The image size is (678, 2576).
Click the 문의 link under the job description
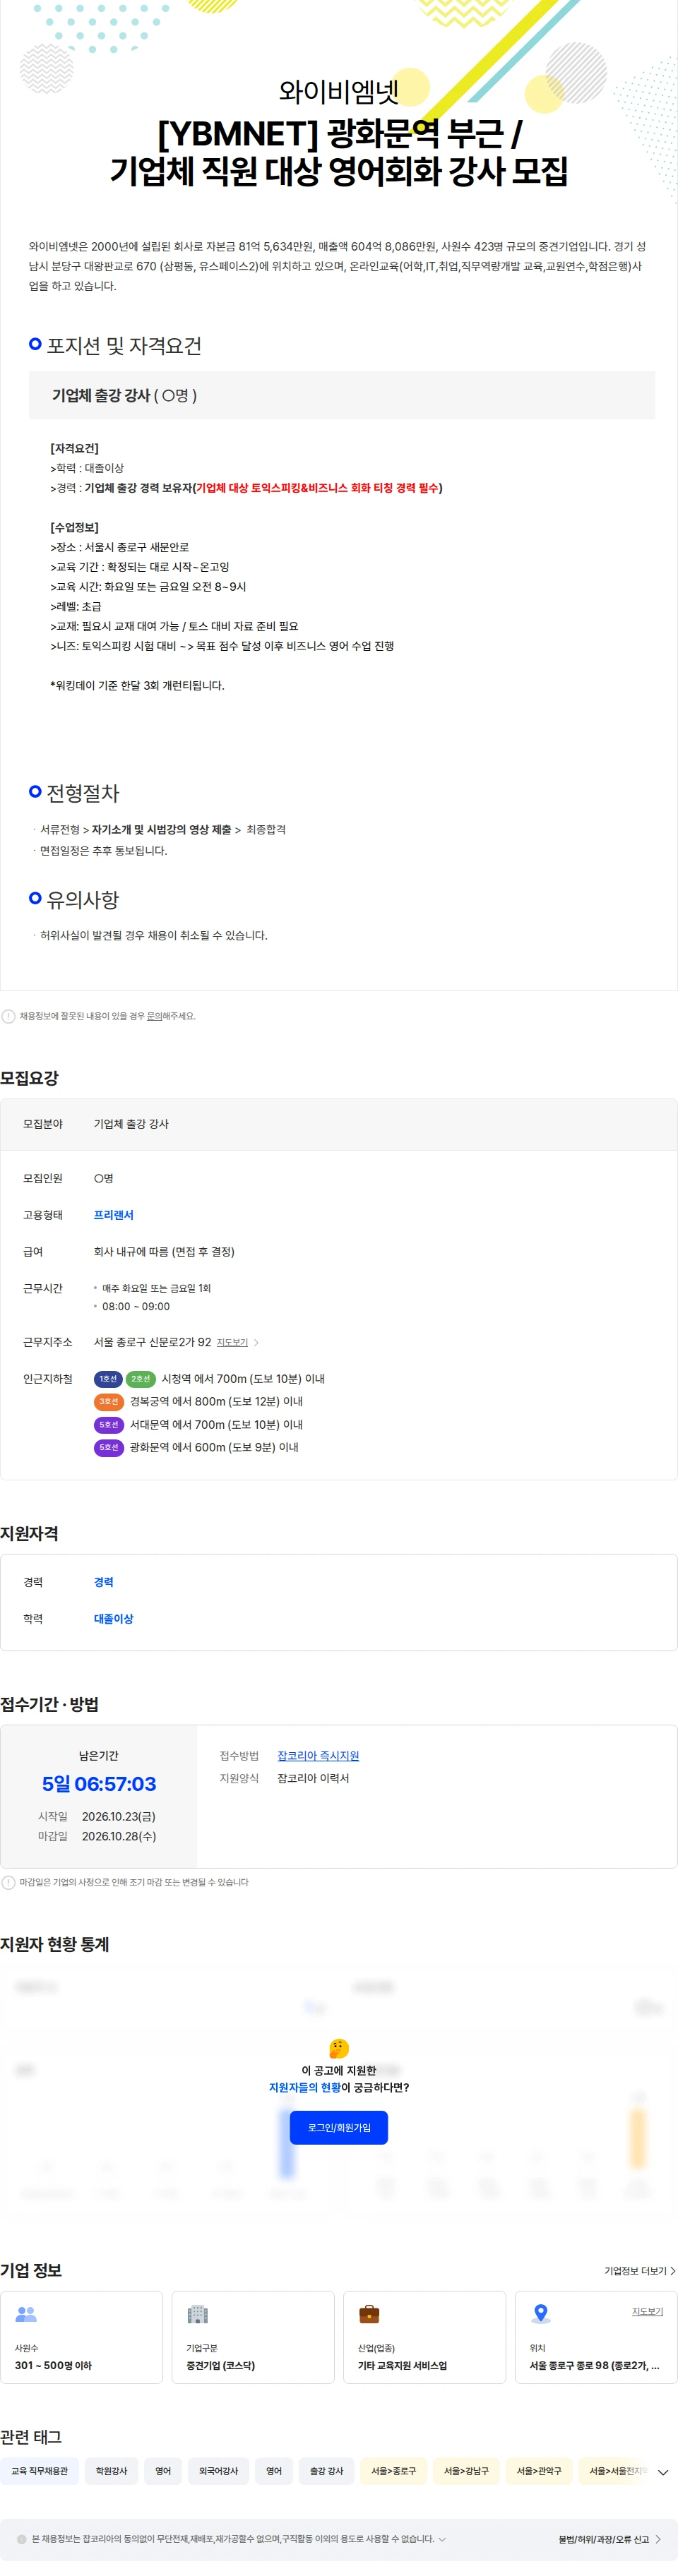(154, 1016)
